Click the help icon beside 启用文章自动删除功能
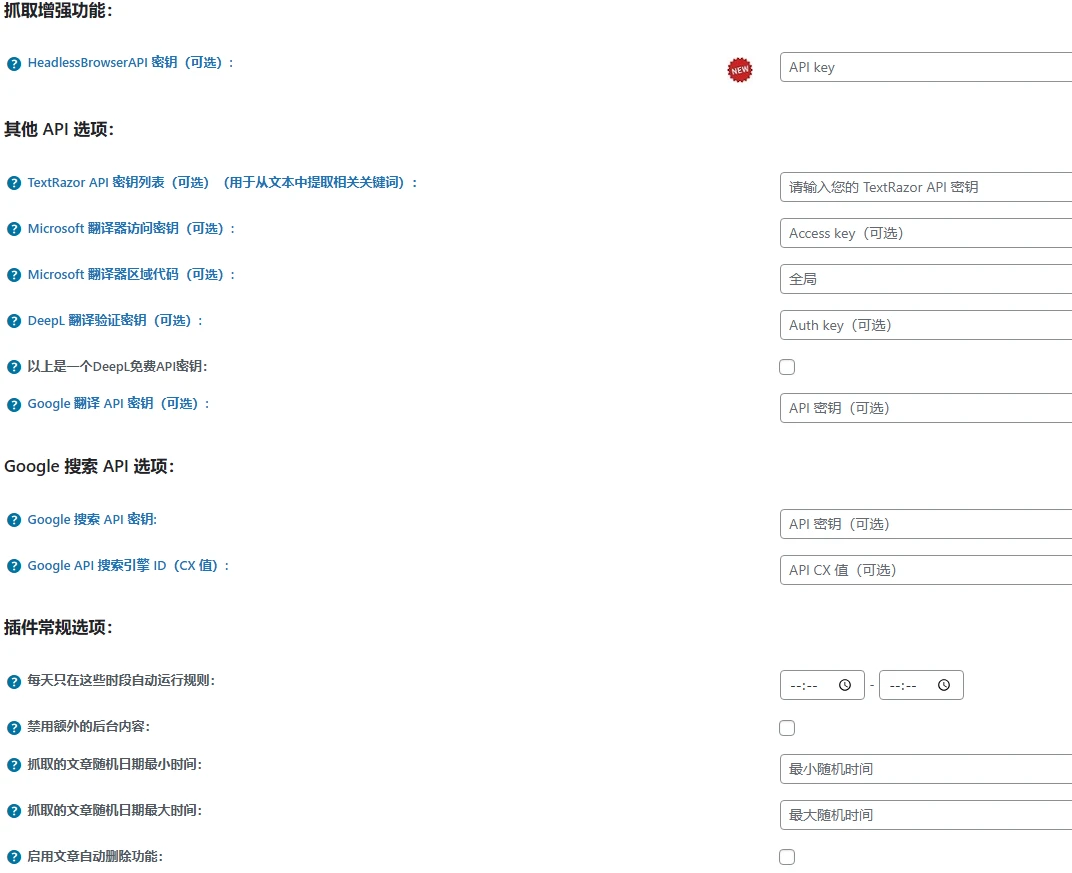The height and width of the screenshot is (873, 1072). pyautogui.click(x=13, y=857)
